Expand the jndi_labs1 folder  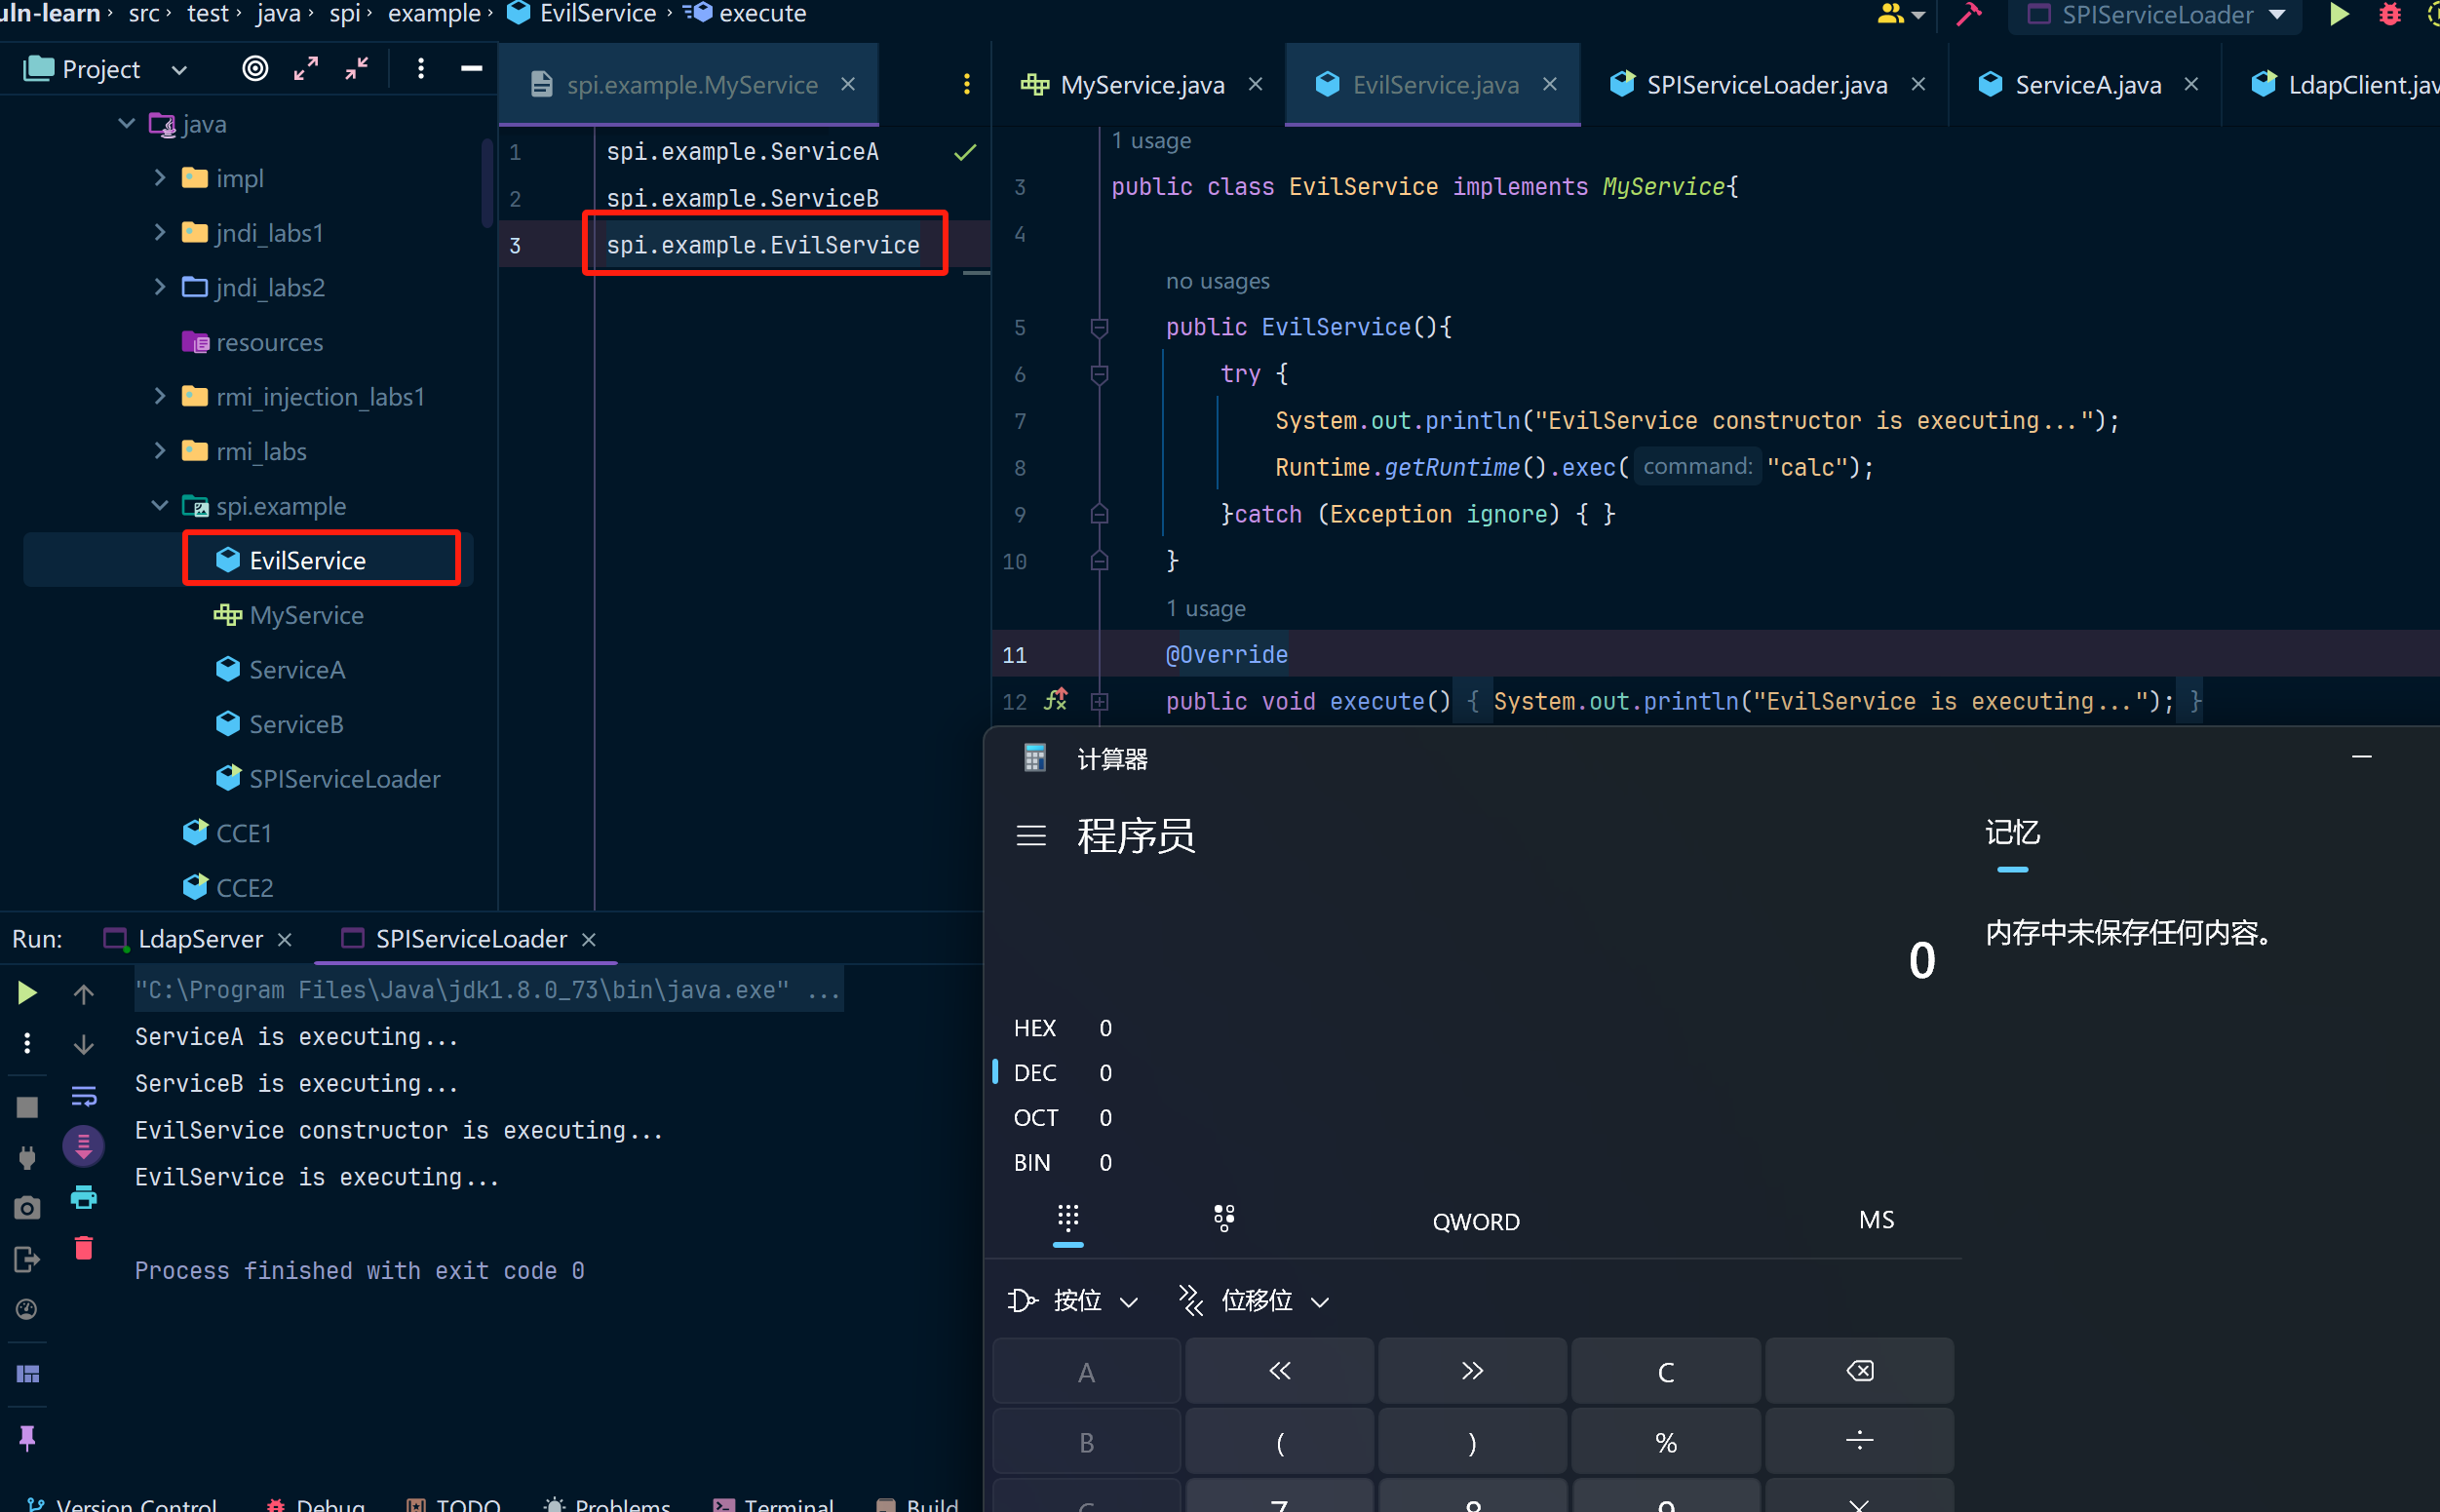160,232
